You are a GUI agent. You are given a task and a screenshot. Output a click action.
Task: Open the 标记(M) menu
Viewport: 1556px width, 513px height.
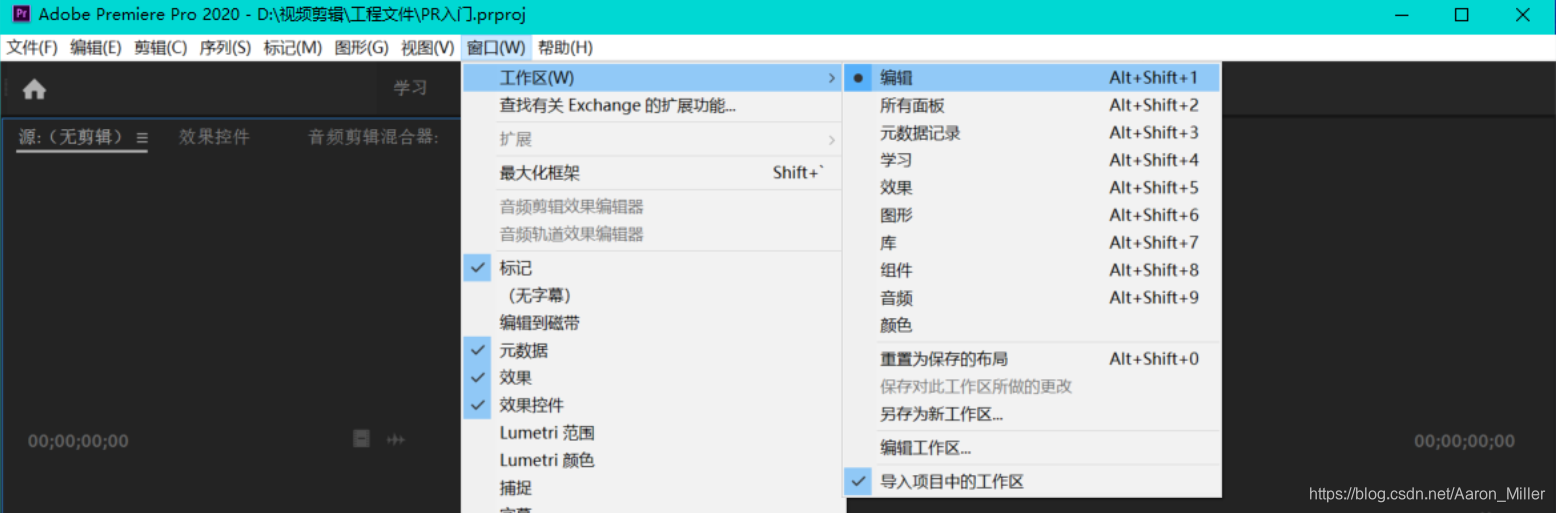[293, 48]
